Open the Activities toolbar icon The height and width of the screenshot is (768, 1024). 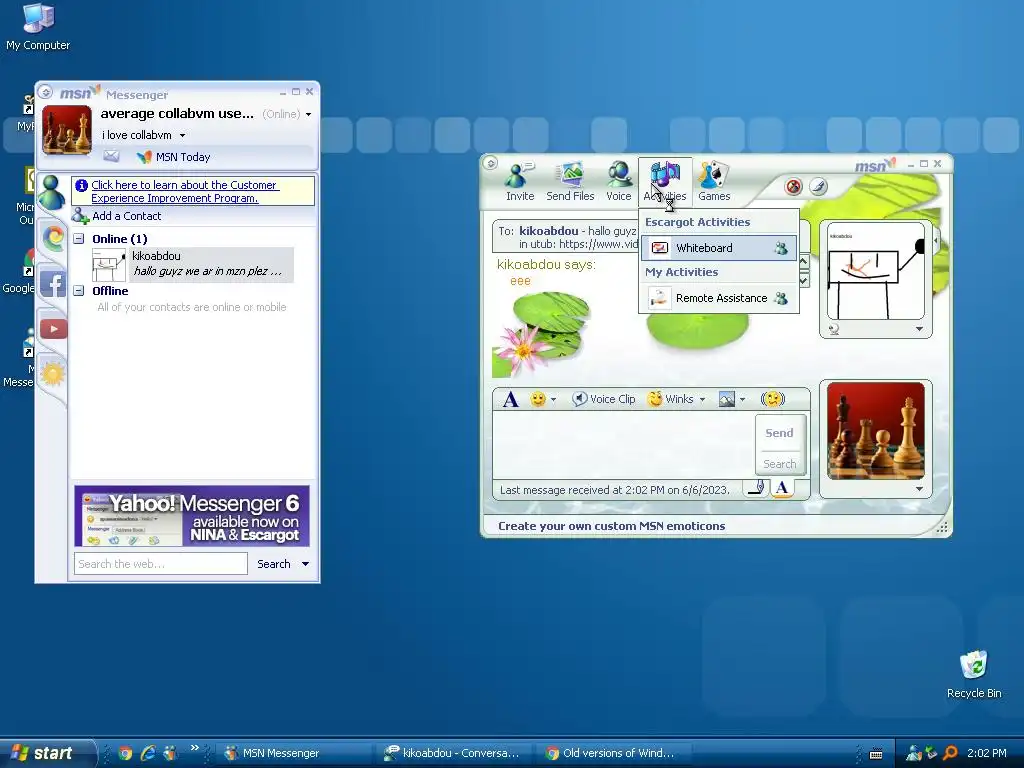pos(665,182)
